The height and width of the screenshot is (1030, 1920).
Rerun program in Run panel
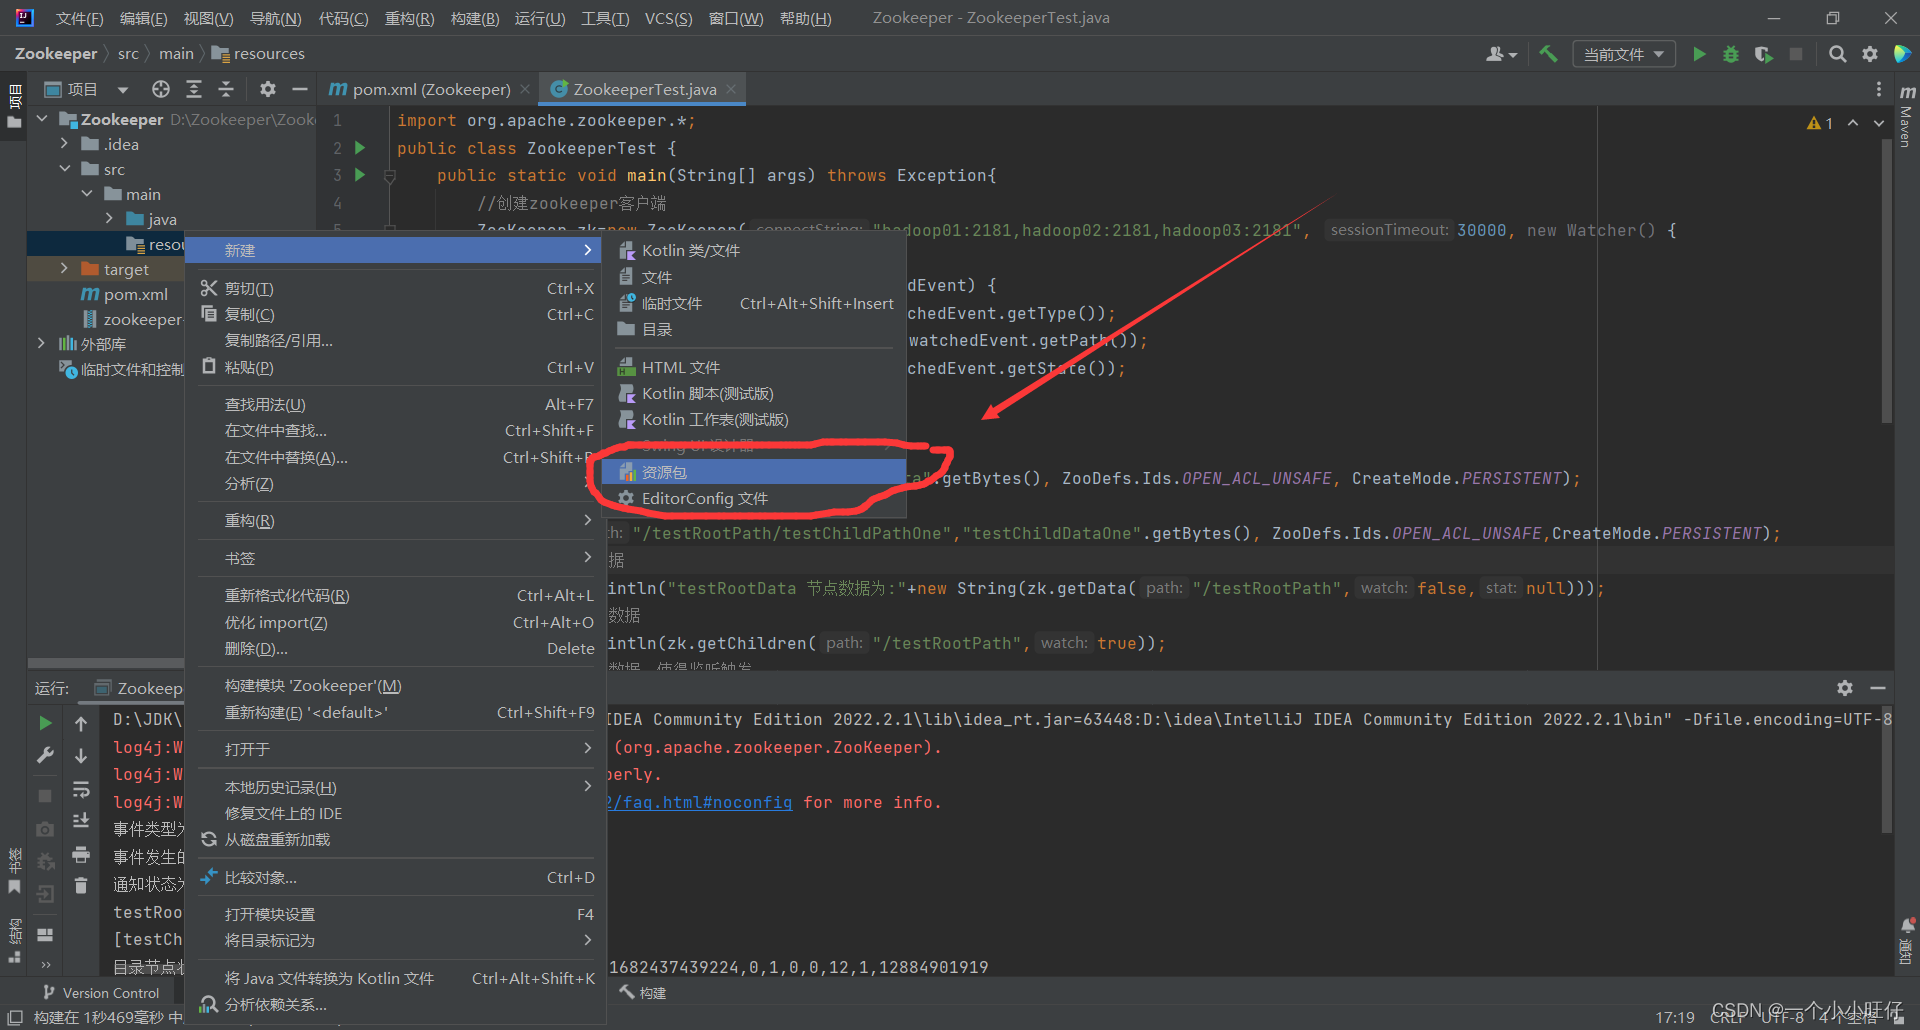pos(45,722)
